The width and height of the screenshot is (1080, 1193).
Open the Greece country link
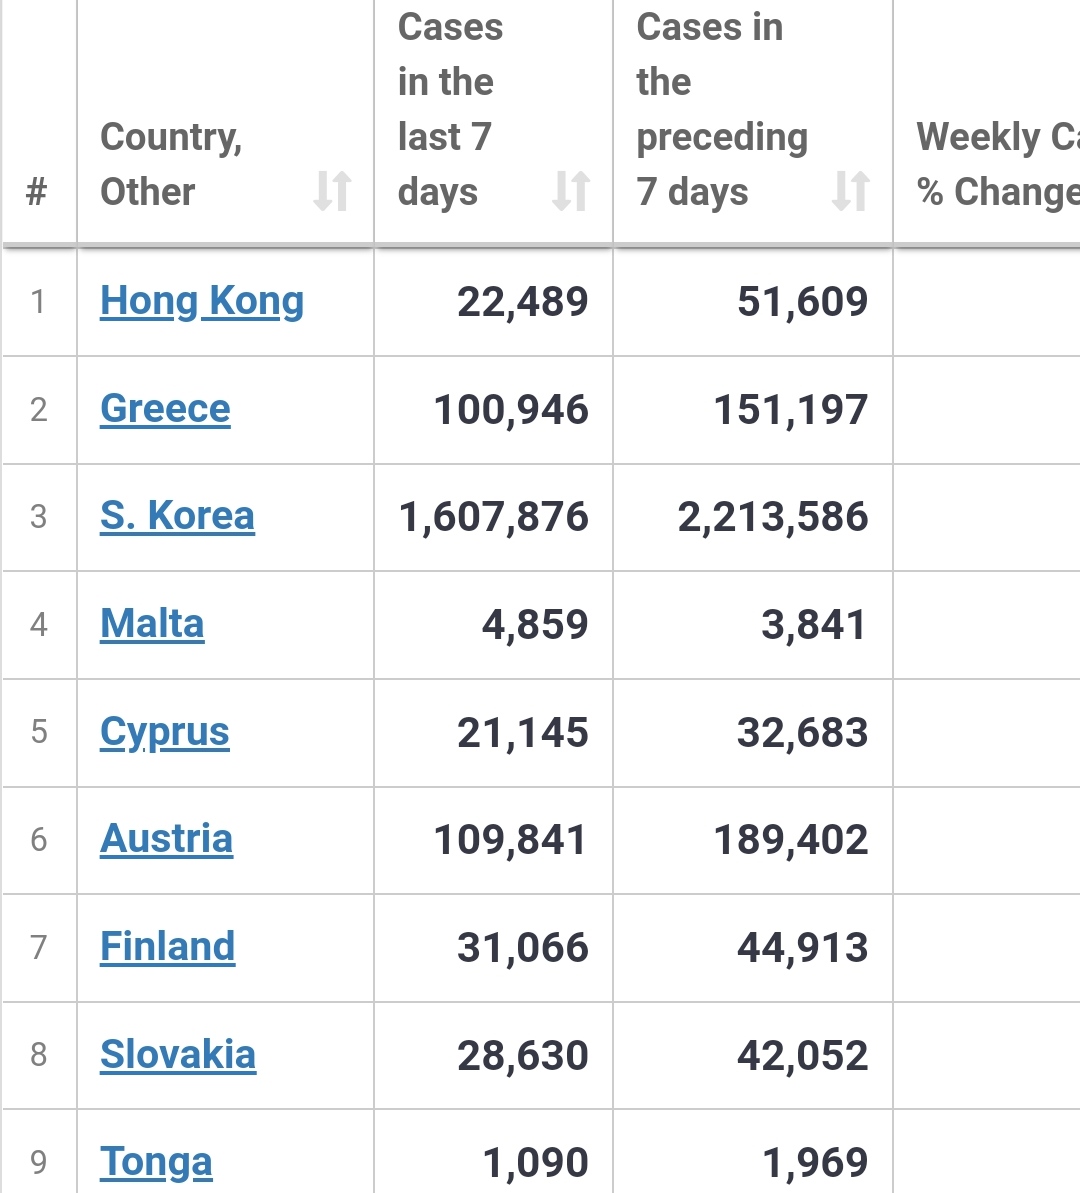[165, 409]
